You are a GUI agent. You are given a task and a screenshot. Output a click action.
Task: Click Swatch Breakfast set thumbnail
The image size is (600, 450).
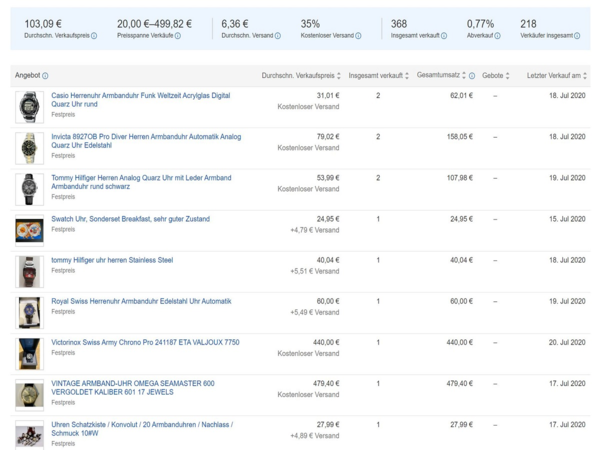click(29, 230)
